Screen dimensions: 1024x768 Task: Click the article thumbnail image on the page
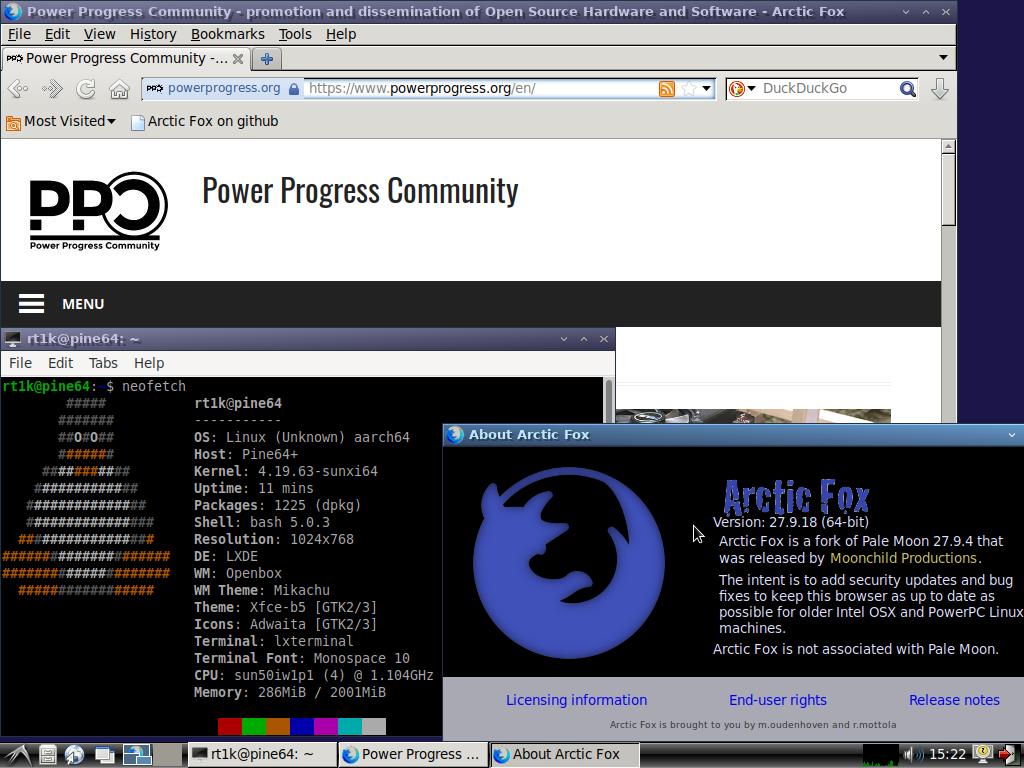click(x=753, y=417)
